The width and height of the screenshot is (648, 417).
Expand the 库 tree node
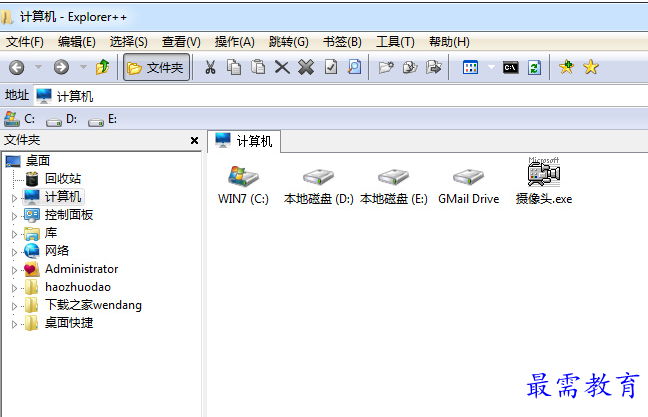click(x=14, y=234)
